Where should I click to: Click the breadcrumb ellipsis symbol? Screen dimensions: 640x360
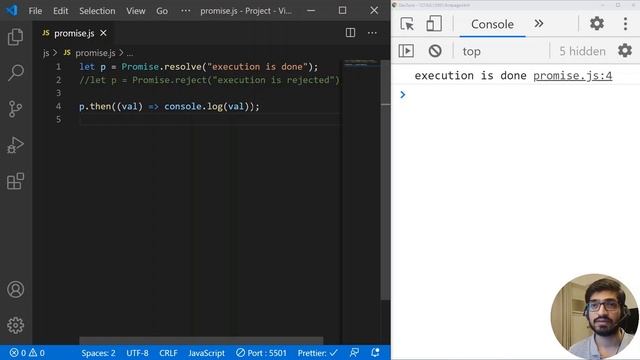pyautogui.click(x=130, y=53)
